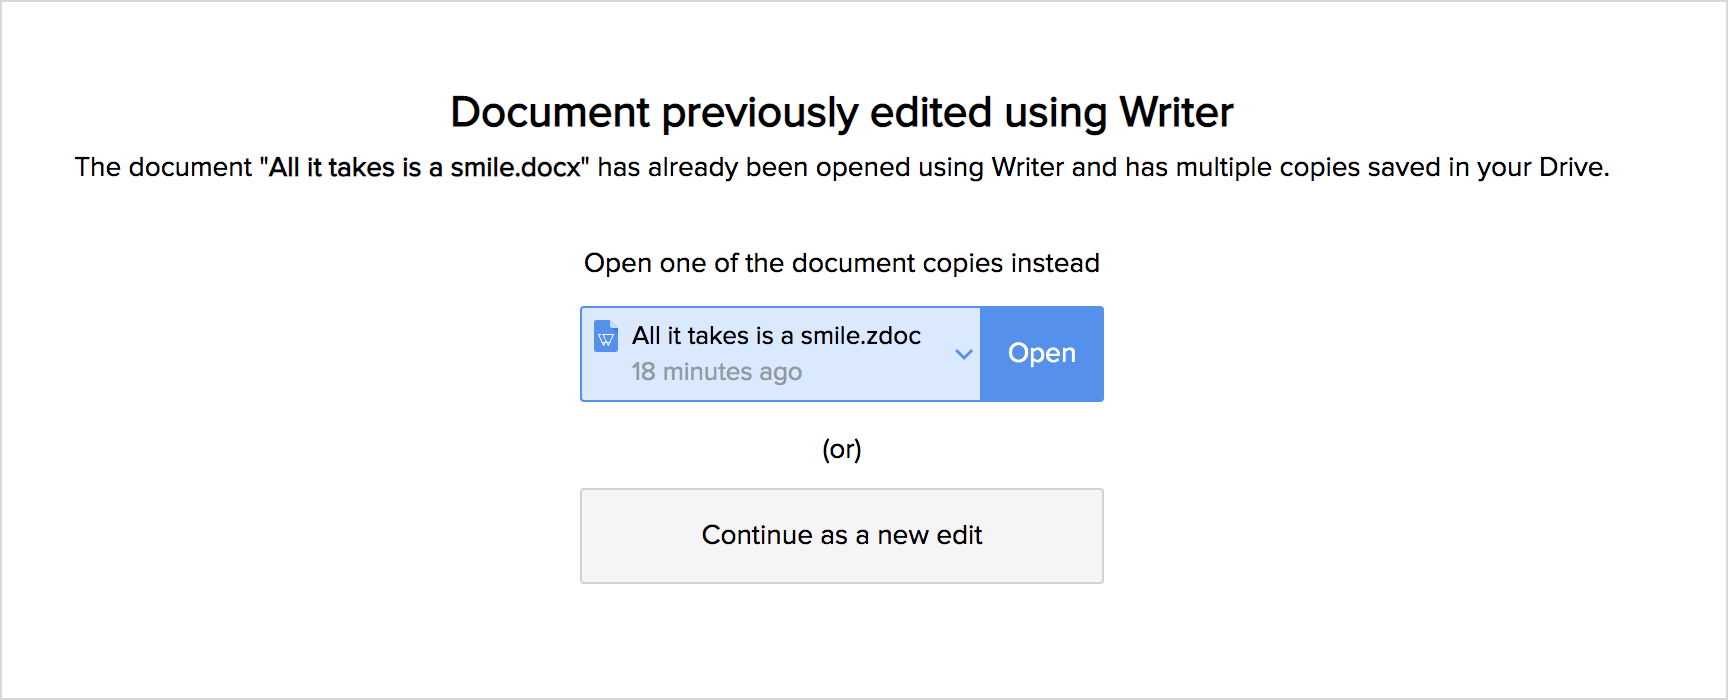This screenshot has width=1728, height=700.
Task: Expand the document copies dropdown chevron
Action: point(964,354)
